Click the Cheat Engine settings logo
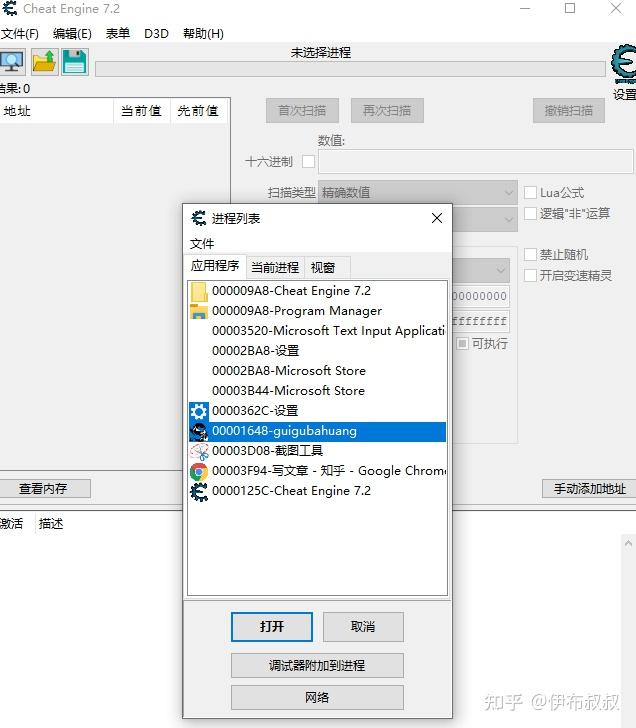Screen dimensions: 636x728 pos(623,64)
